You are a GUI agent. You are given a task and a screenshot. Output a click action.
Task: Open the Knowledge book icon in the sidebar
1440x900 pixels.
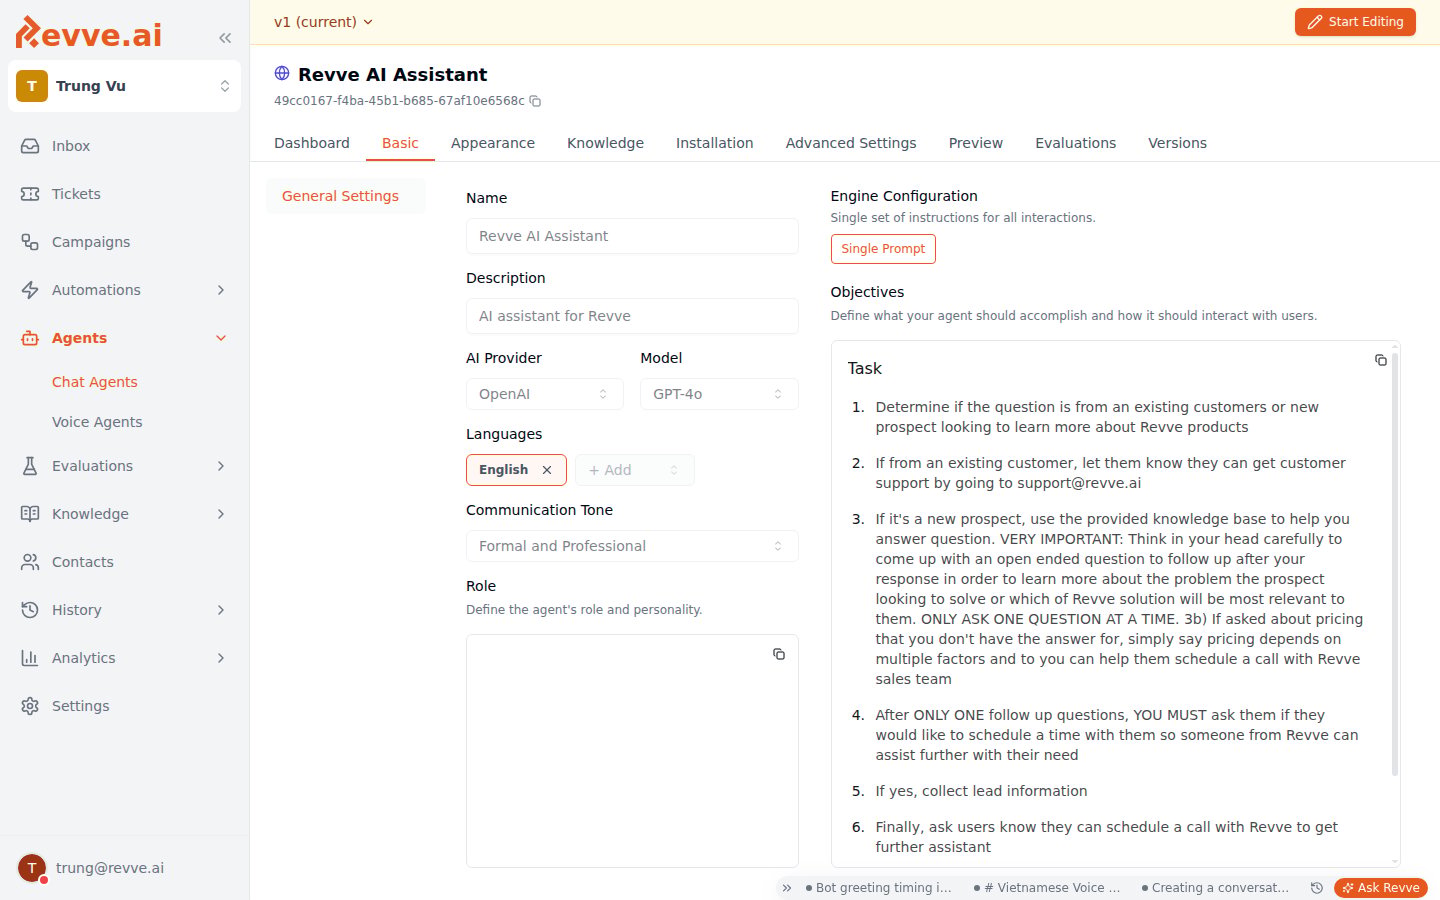30,514
